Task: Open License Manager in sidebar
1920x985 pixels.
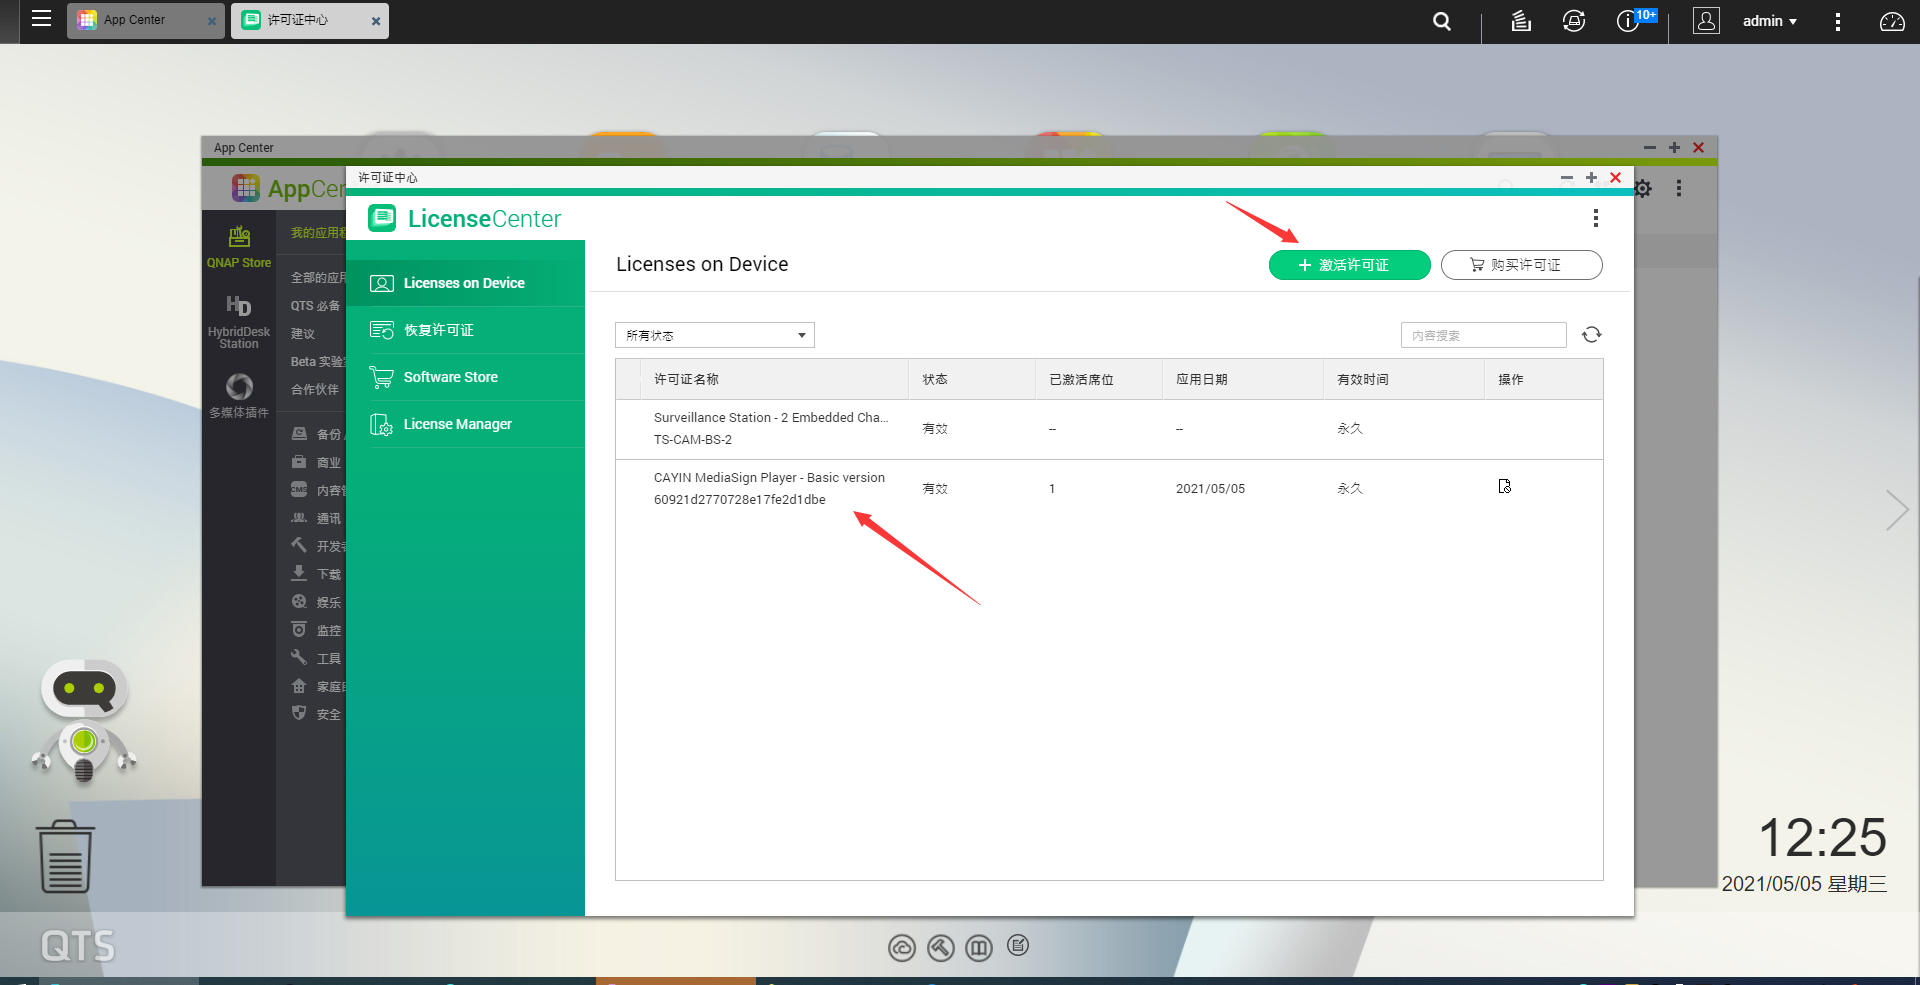Action: (x=457, y=424)
